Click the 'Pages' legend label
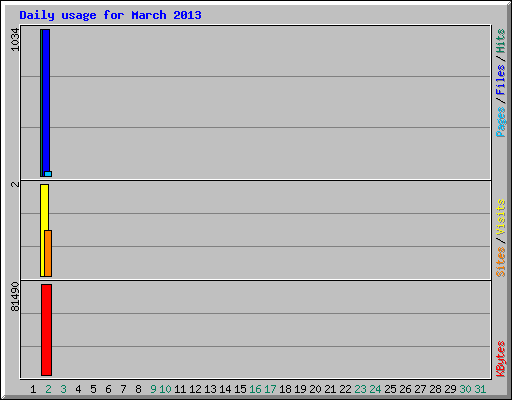Screen dimensions: 512x400 pyautogui.click(x=501, y=122)
